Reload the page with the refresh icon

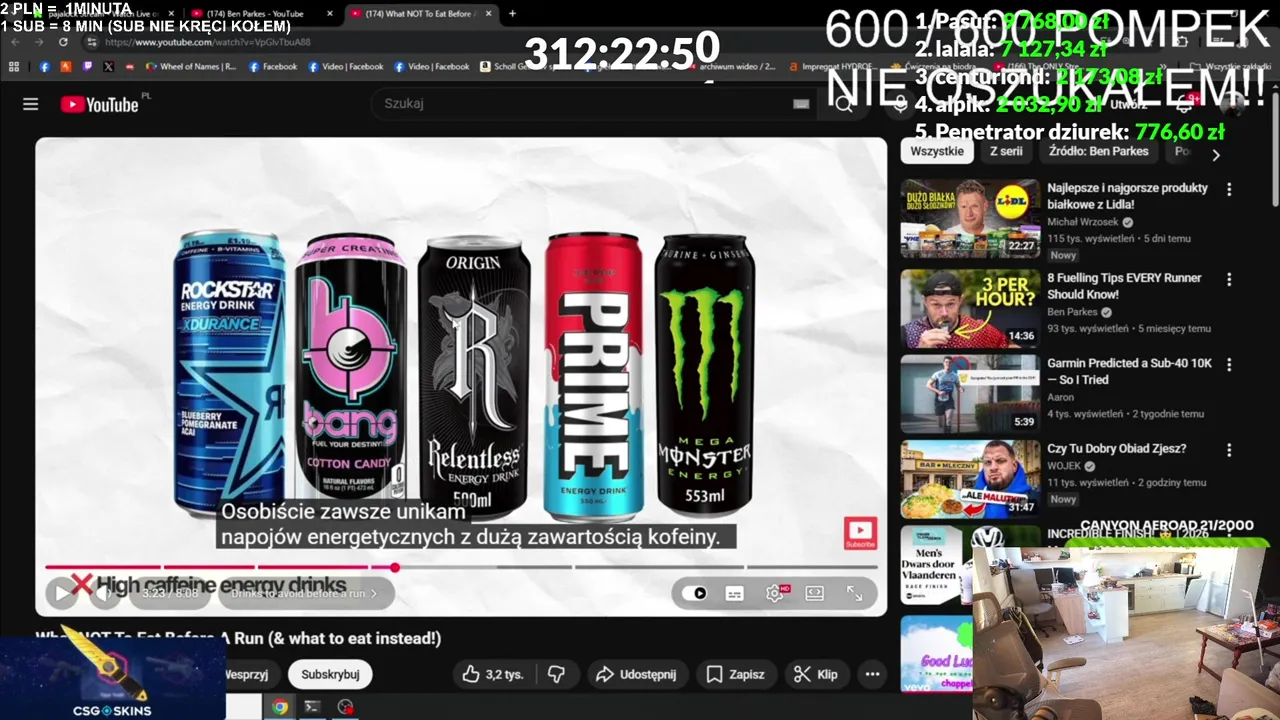pyautogui.click(x=62, y=42)
